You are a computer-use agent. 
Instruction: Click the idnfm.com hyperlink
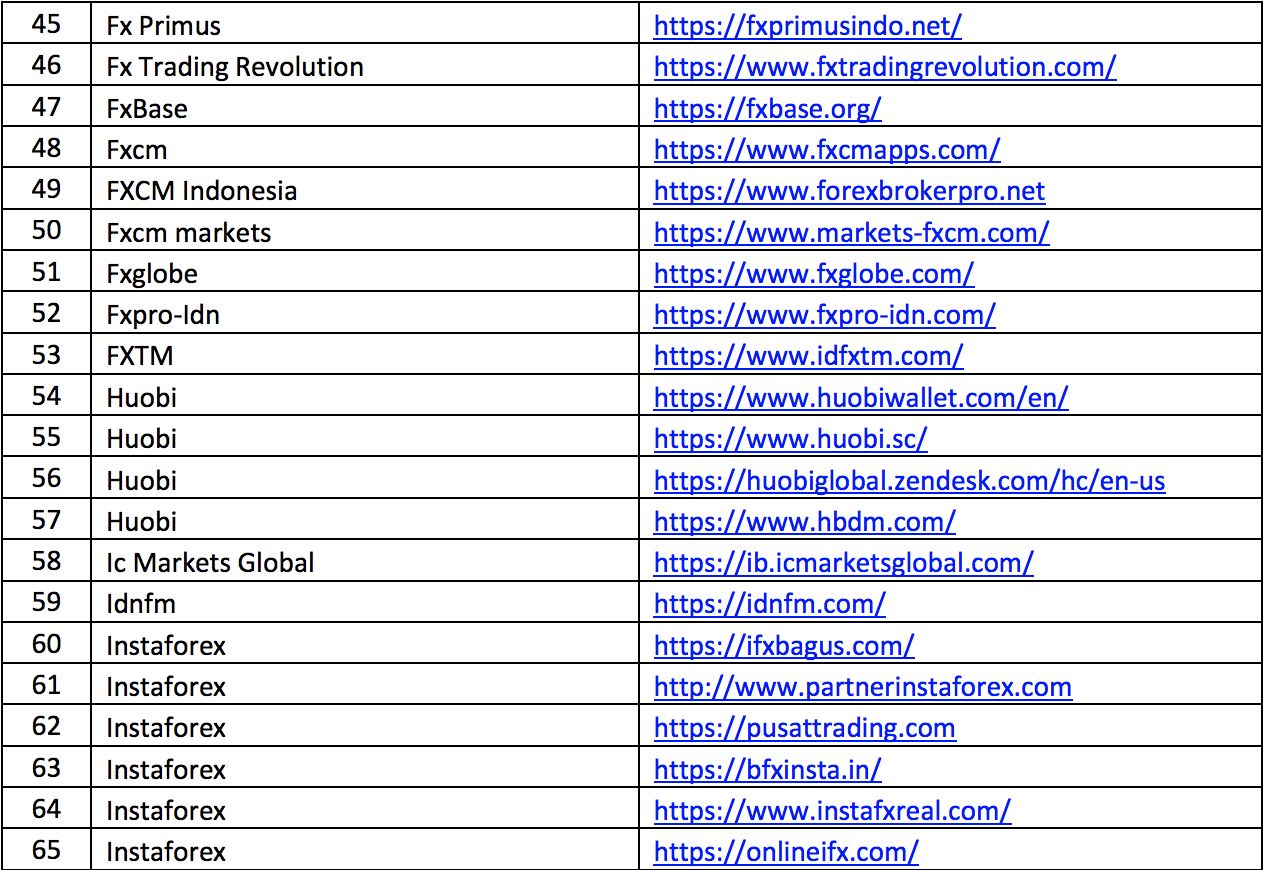pos(770,604)
